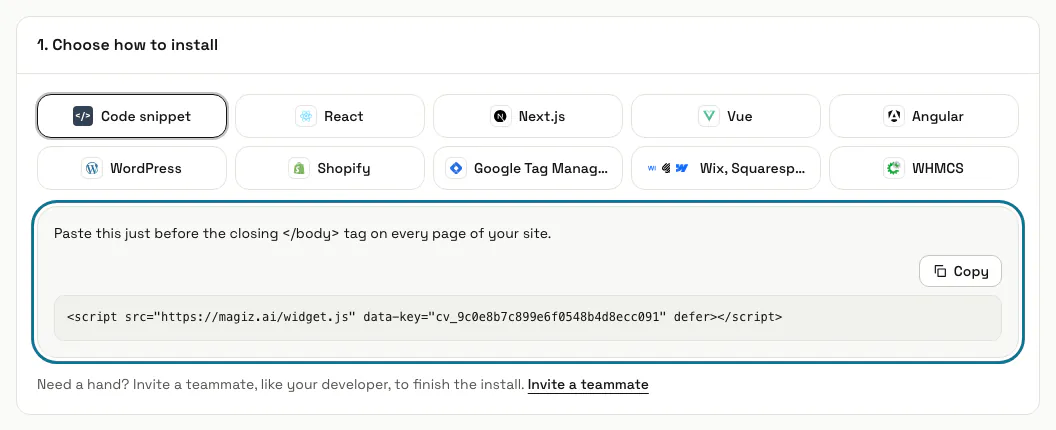Click the green WHMCS gear icon
Viewport: 1056px width, 430px height.
coord(894,168)
